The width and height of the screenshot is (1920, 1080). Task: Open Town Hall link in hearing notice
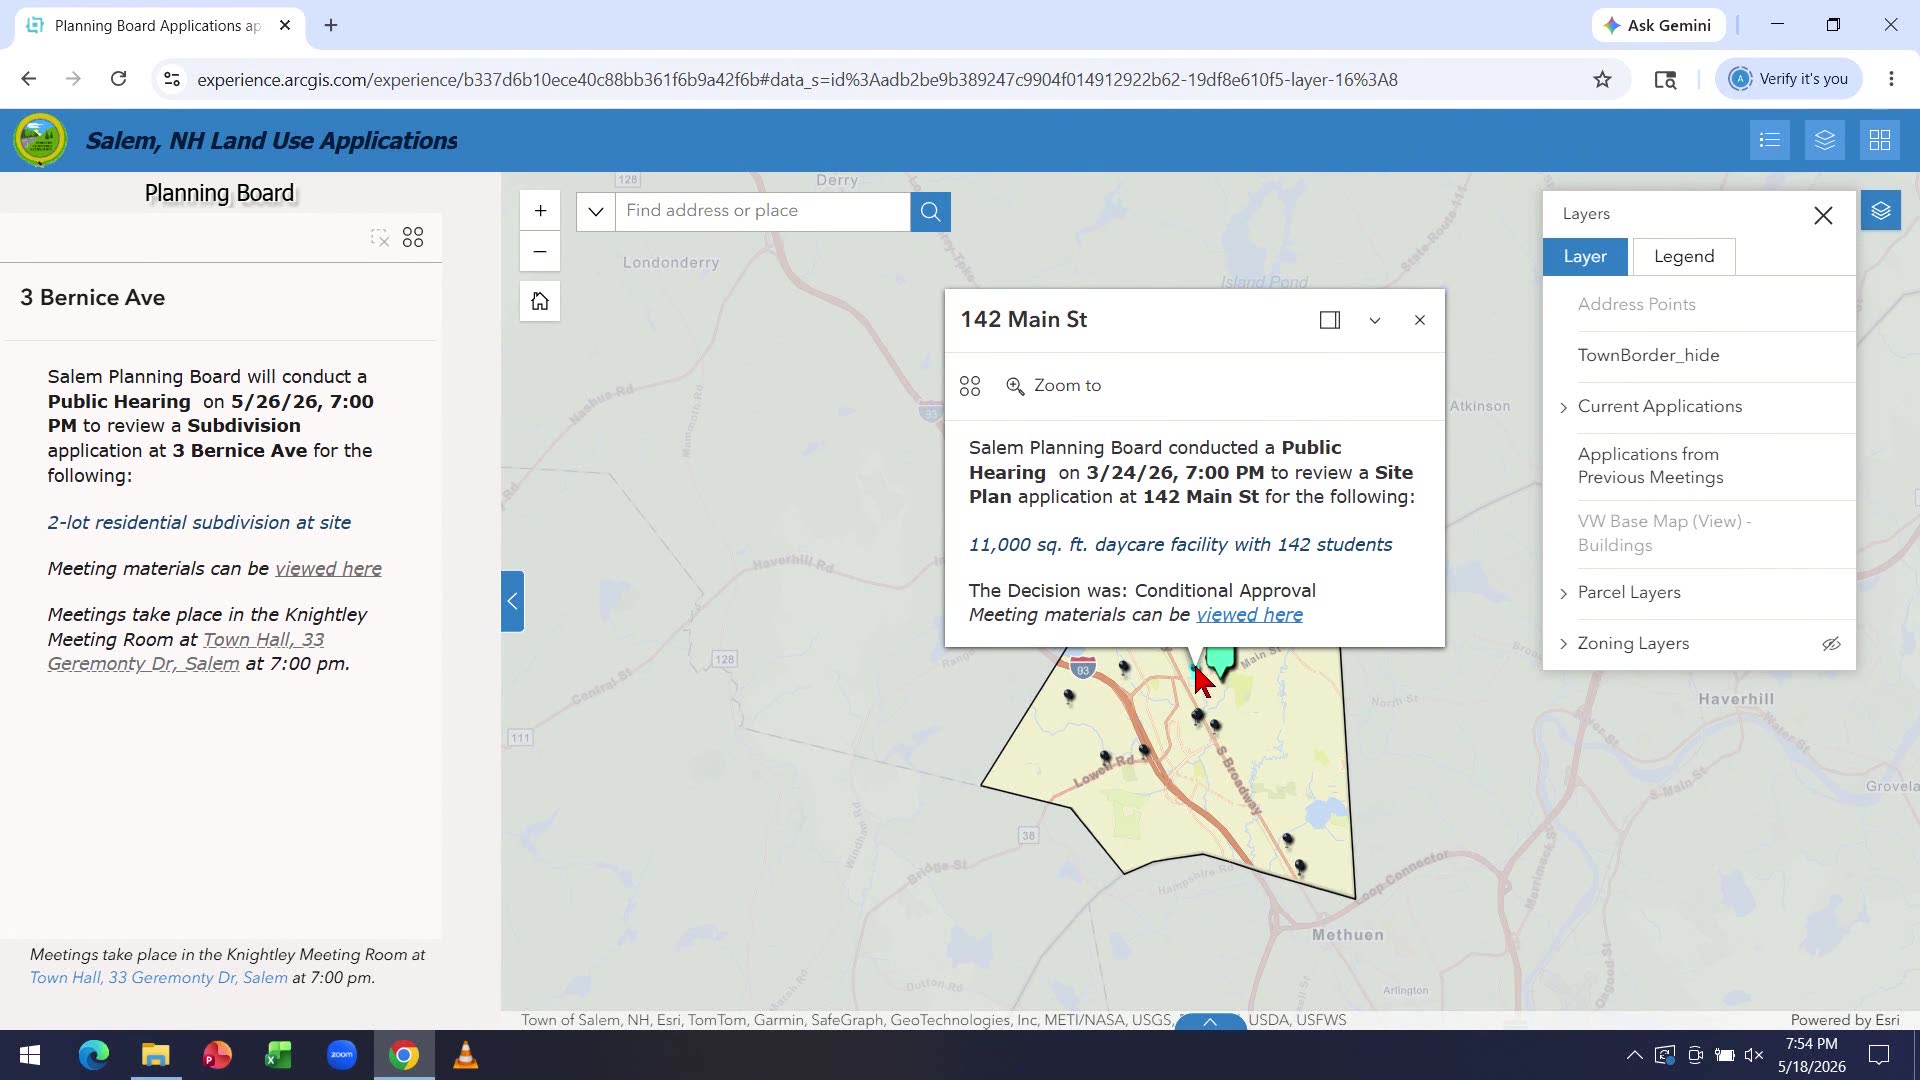pos(186,652)
